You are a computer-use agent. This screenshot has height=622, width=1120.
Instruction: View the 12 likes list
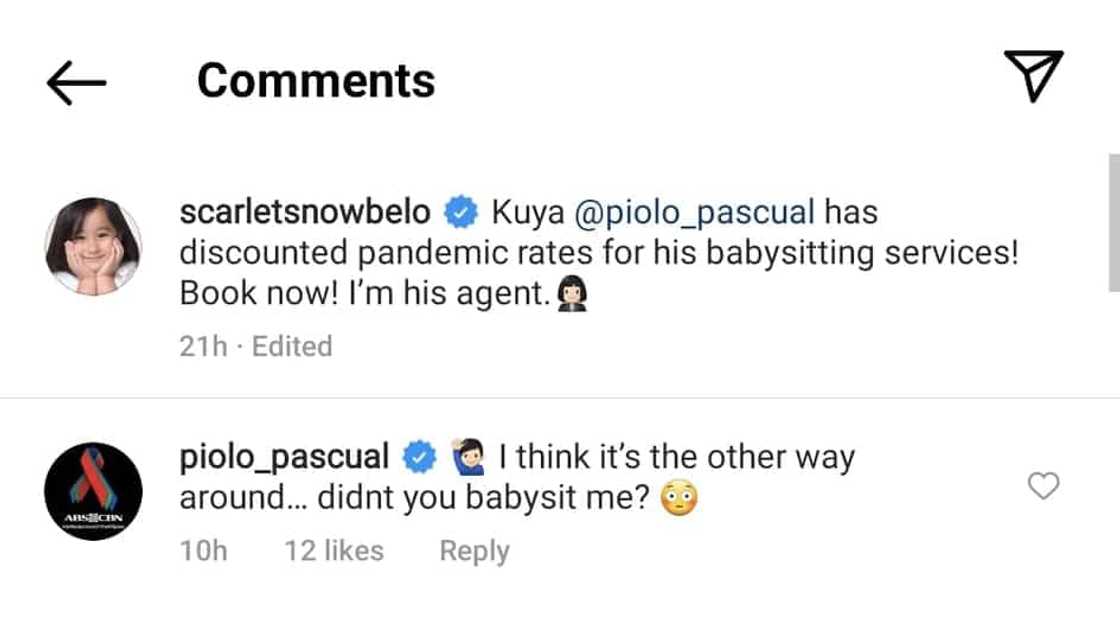pos(333,551)
